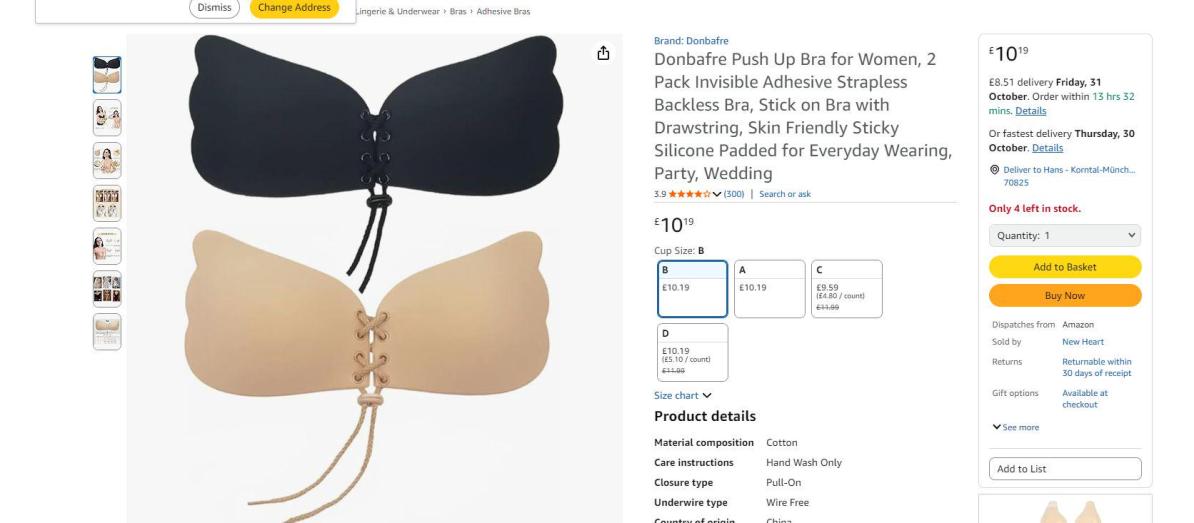The image size is (1194, 523).
Task: Select cup size A option
Action: click(769, 289)
